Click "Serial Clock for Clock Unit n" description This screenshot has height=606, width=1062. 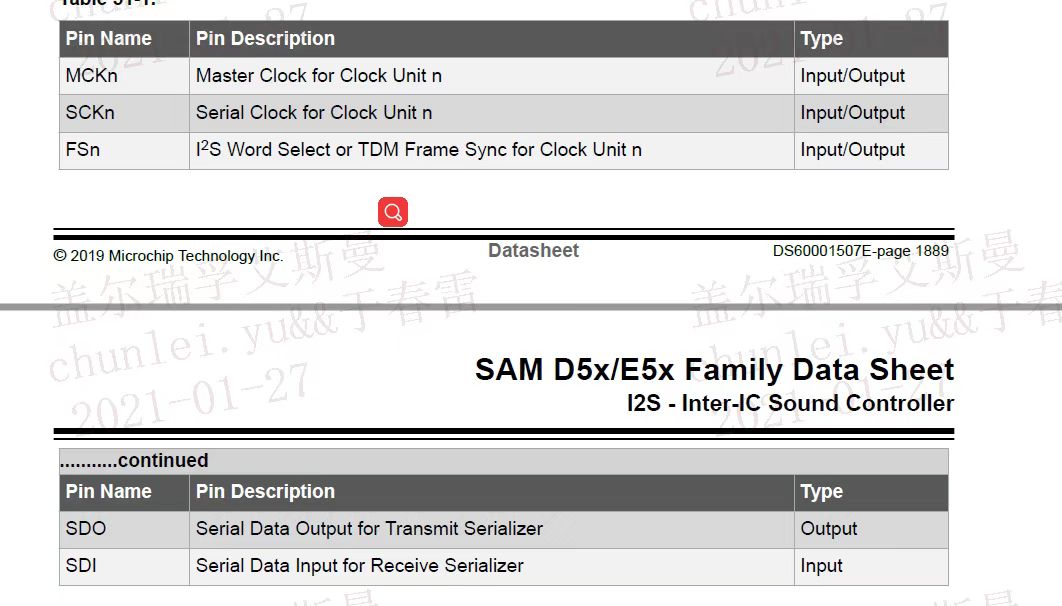314,113
